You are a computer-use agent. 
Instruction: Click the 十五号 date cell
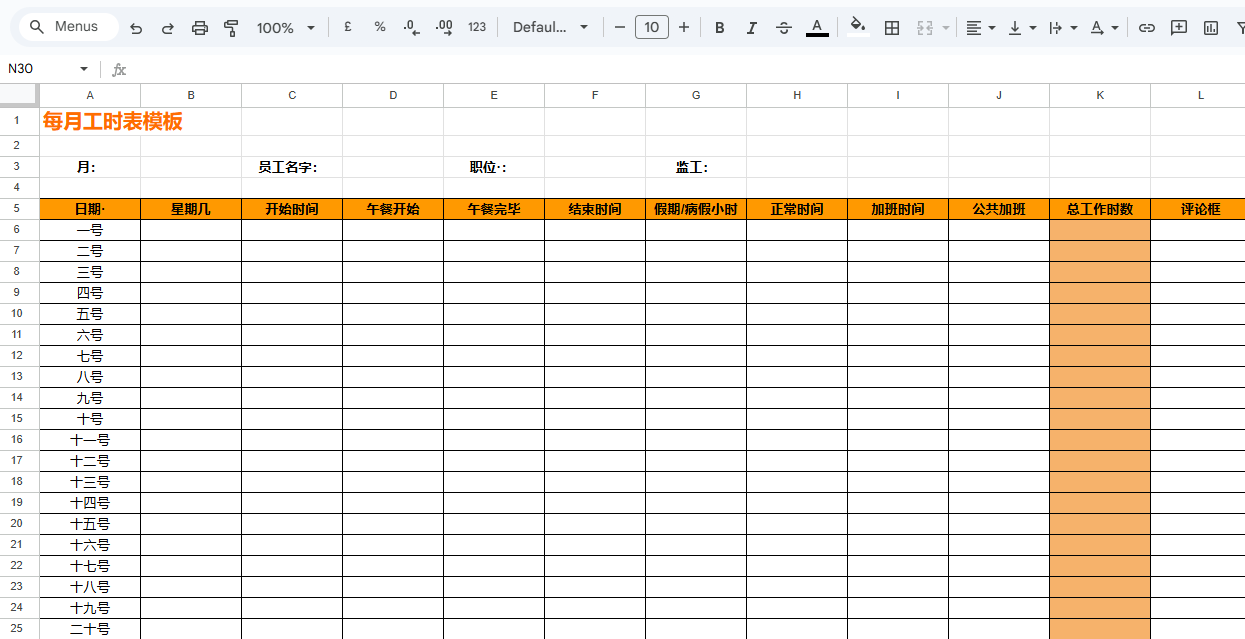(x=90, y=524)
